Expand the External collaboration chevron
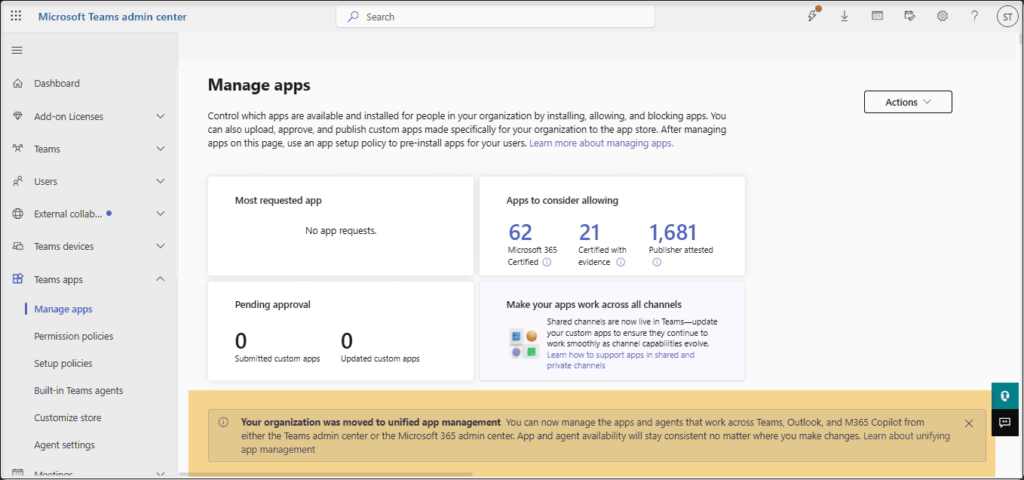1024x480 pixels. [x=161, y=214]
